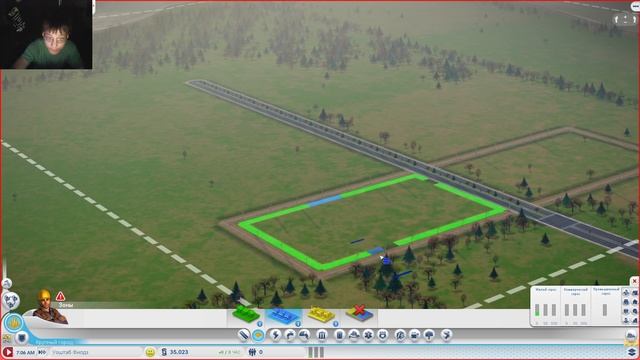Open the Fire department helmet menu

(x=354, y=335)
